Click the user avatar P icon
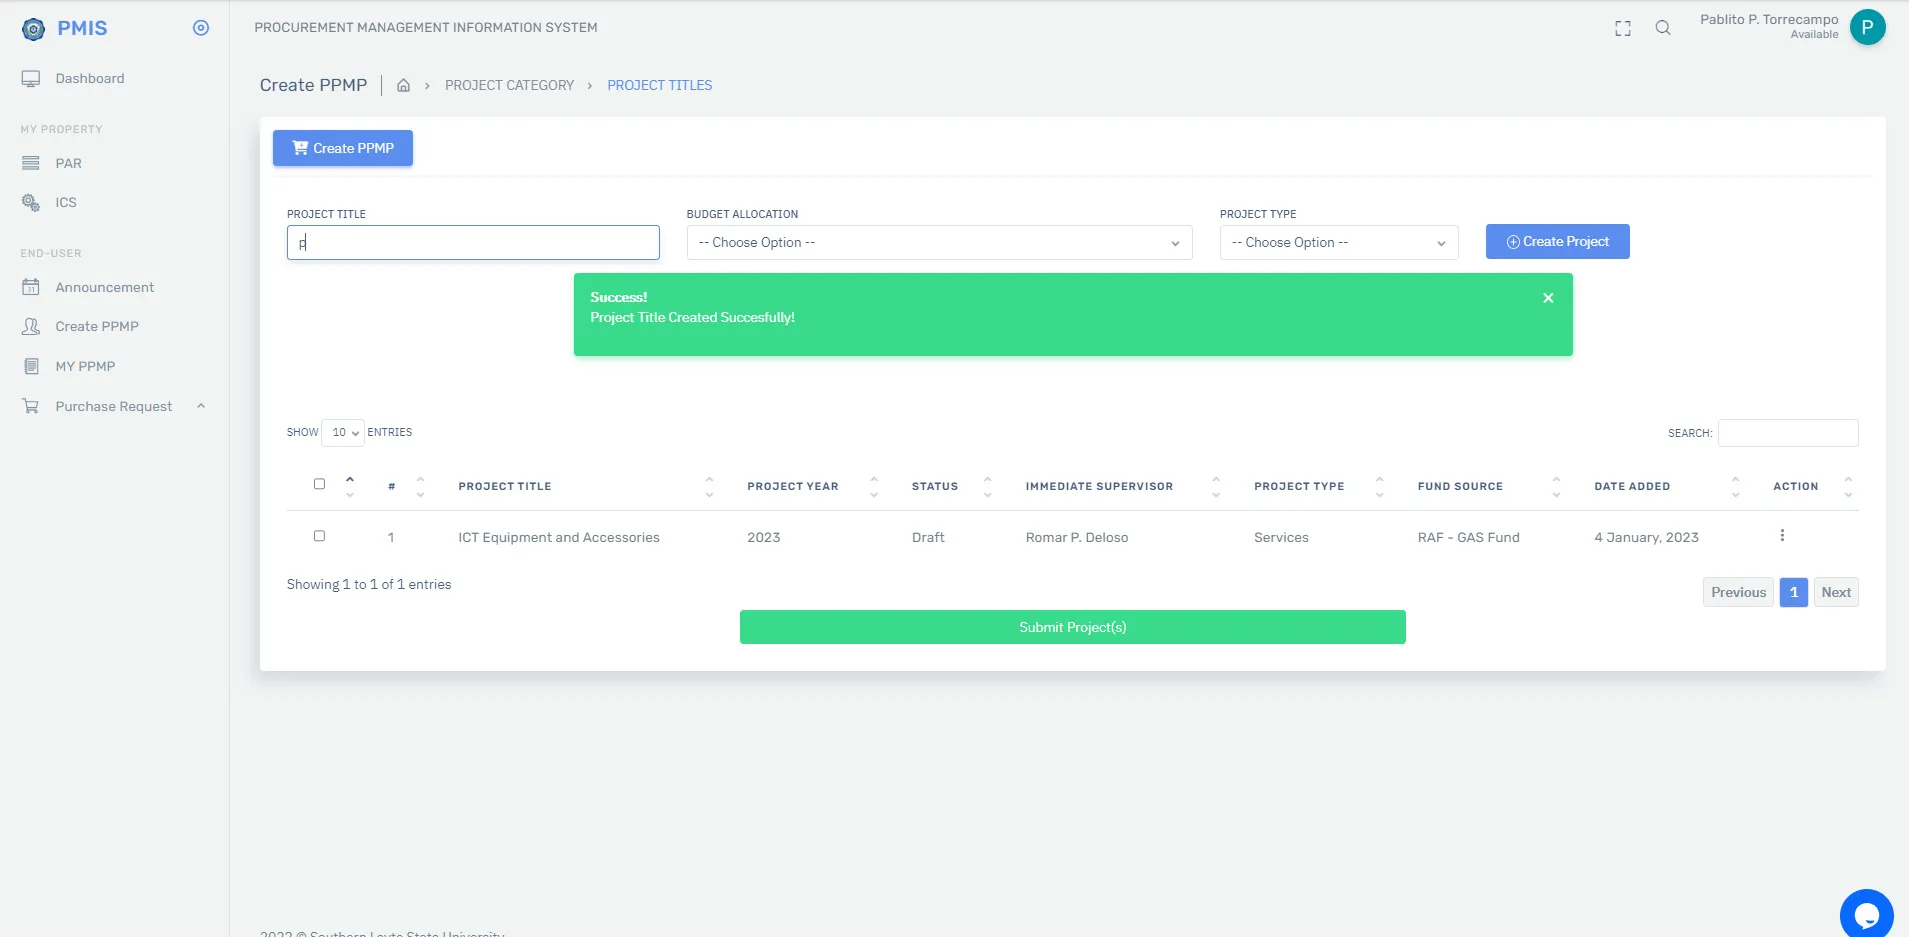This screenshot has width=1909, height=937. coord(1867,27)
